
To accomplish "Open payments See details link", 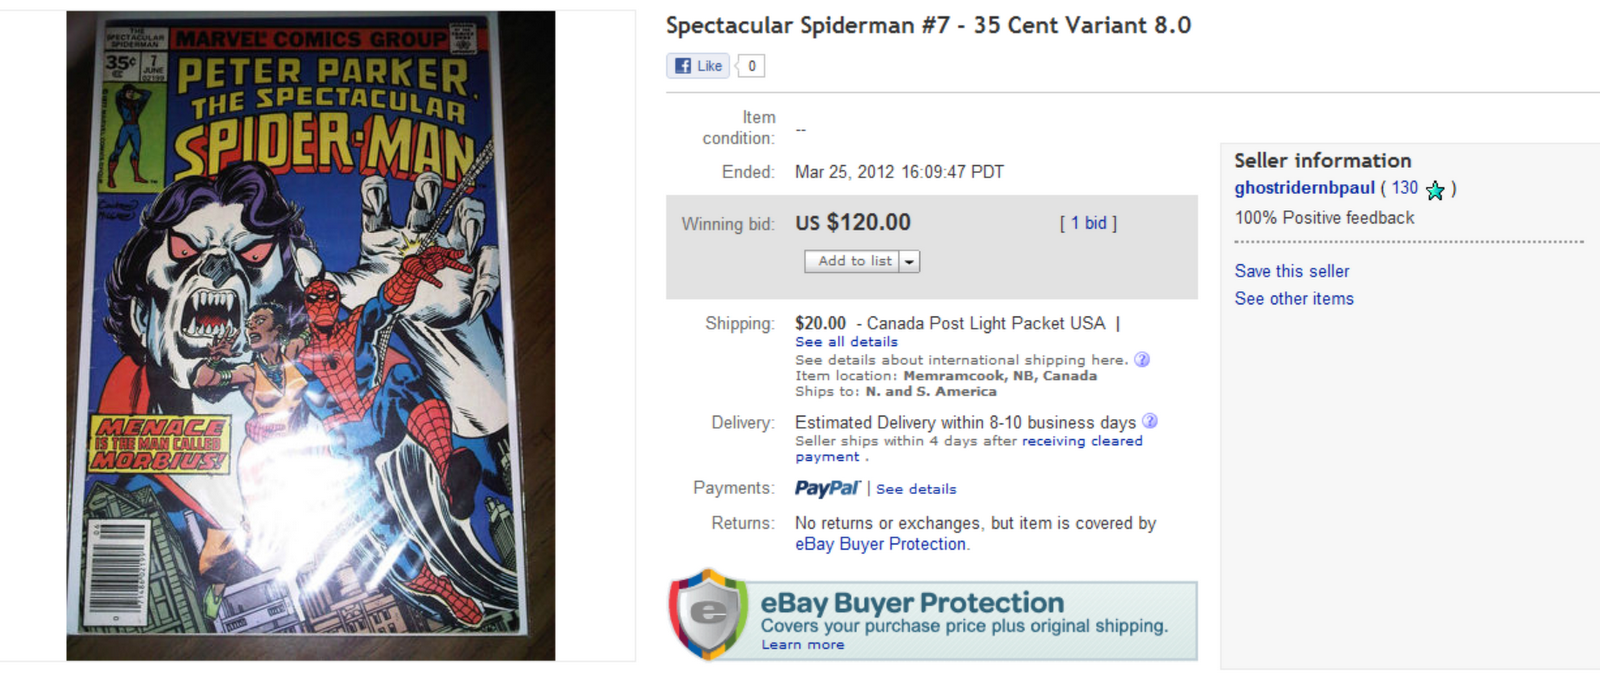I will click(916, 489).
